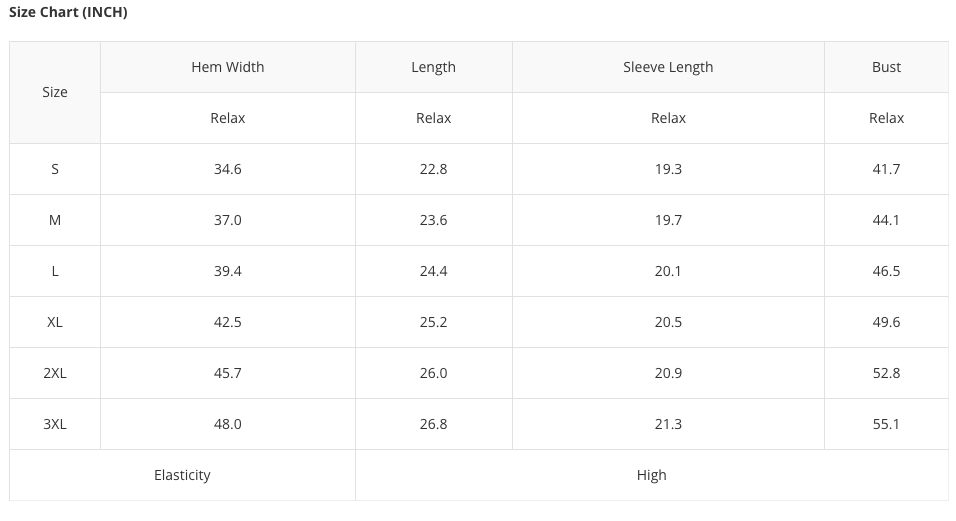Click the High elasticity value cell
This screenshot has width=956, height=521.
[651, 475]
